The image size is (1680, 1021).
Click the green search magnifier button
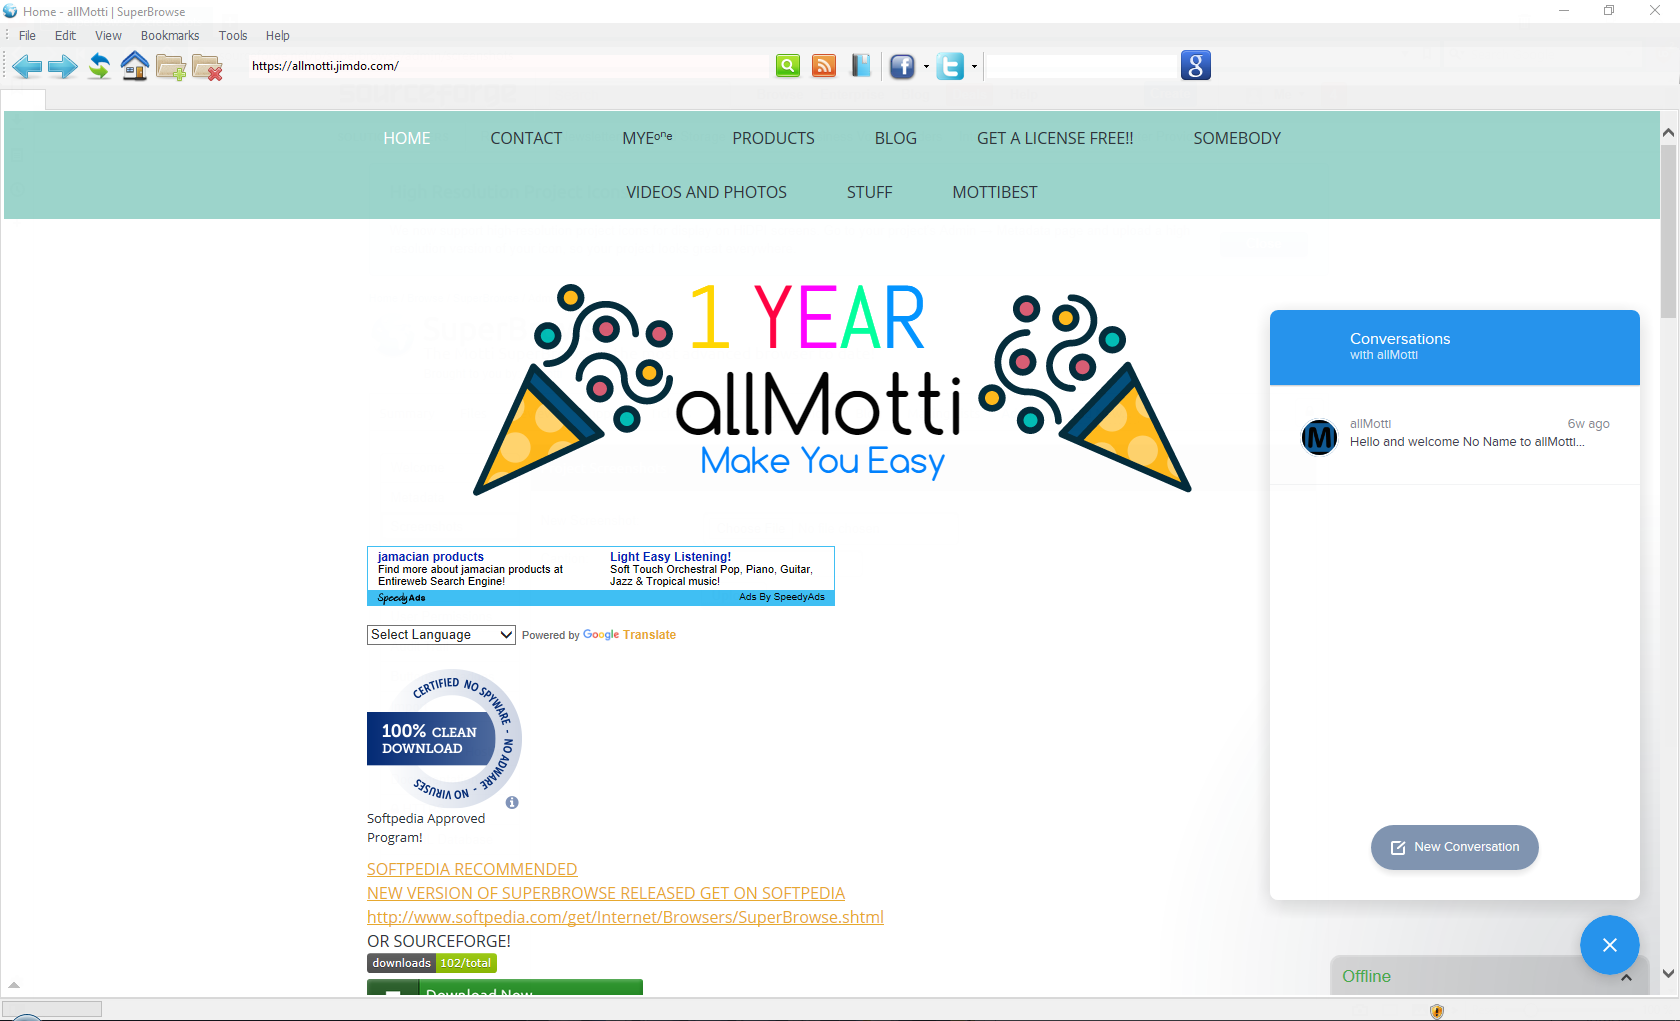(x=788, y=66)
